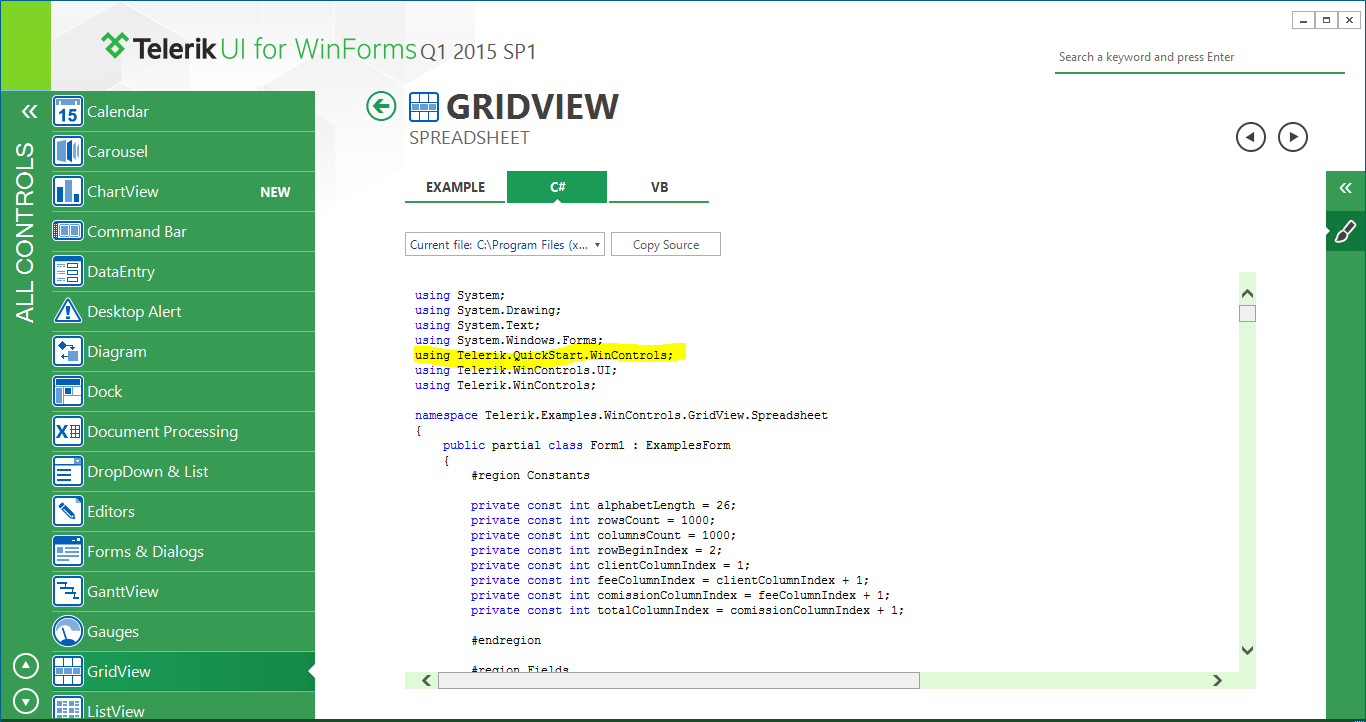The image size is (1366, 722).
Task: Click the Command Bar icon
Action: [67, 232]
